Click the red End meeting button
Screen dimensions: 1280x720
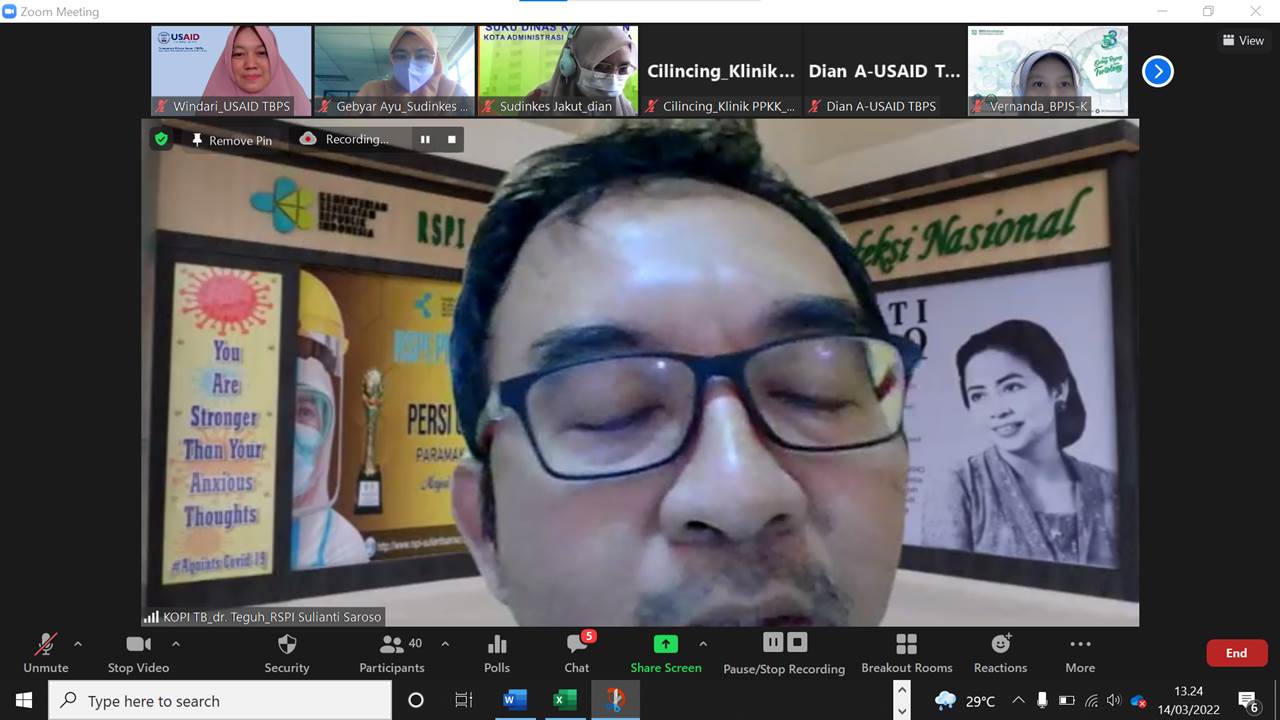[1236, 653]
